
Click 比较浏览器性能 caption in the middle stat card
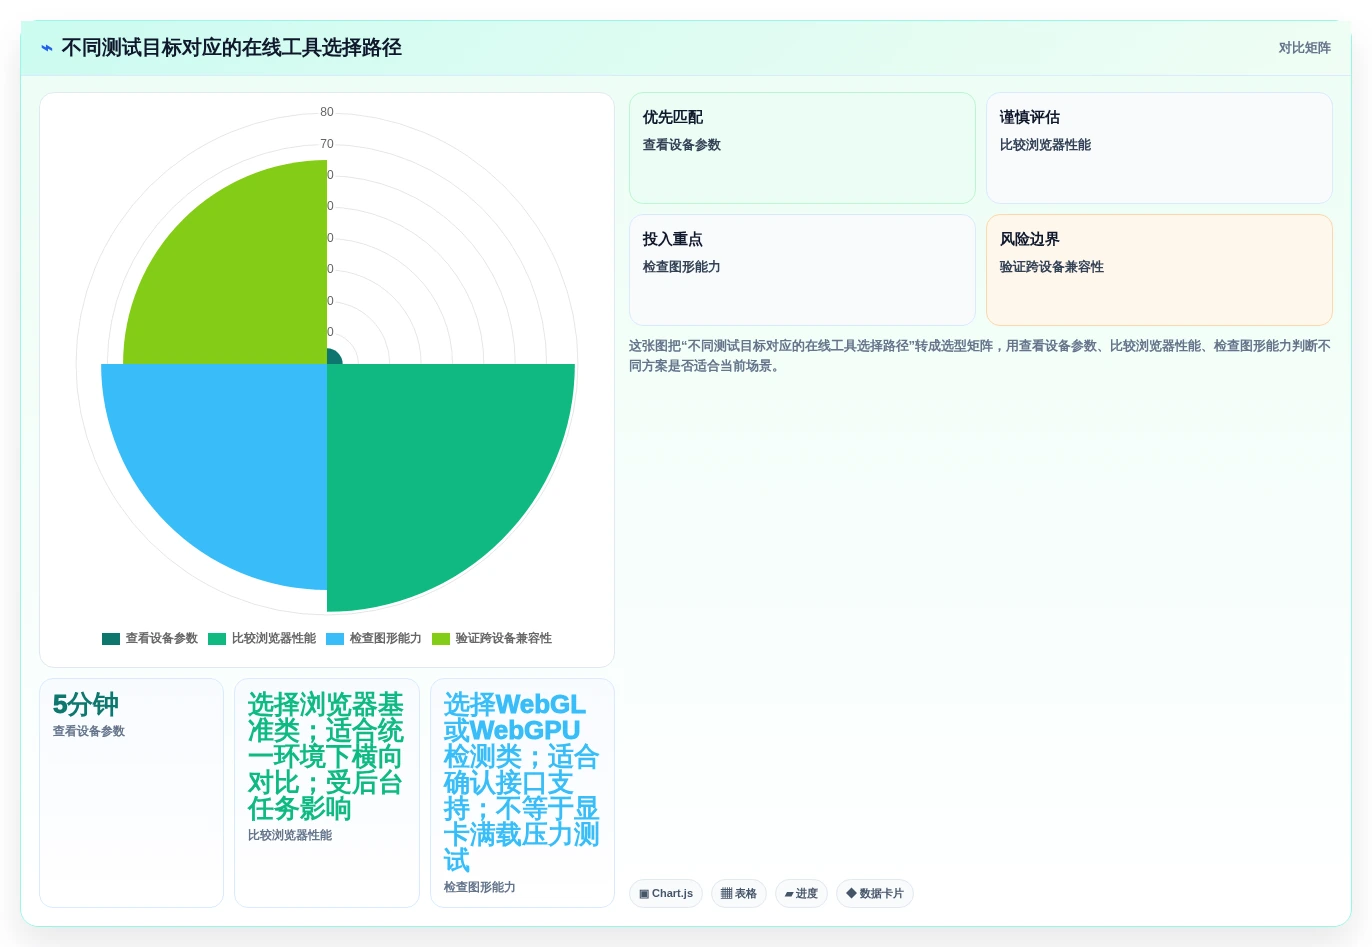click(290, 836)
